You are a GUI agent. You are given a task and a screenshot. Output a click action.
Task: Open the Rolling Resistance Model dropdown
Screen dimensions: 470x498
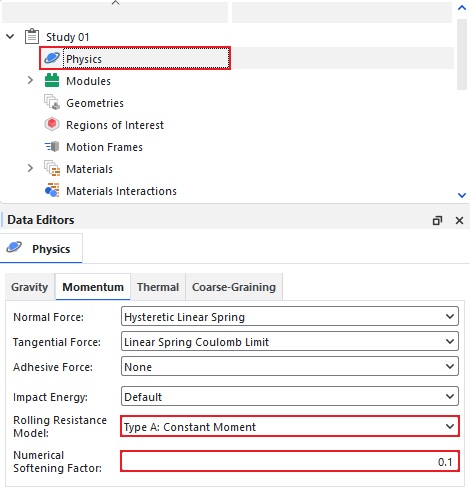coord(290,426)
